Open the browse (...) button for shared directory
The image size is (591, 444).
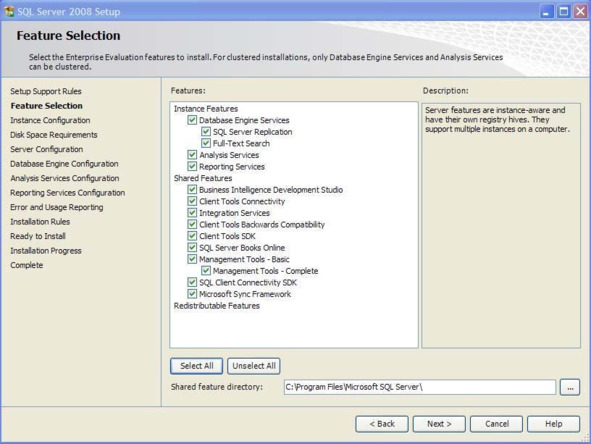pyautogui.click(x=570, y=387)
